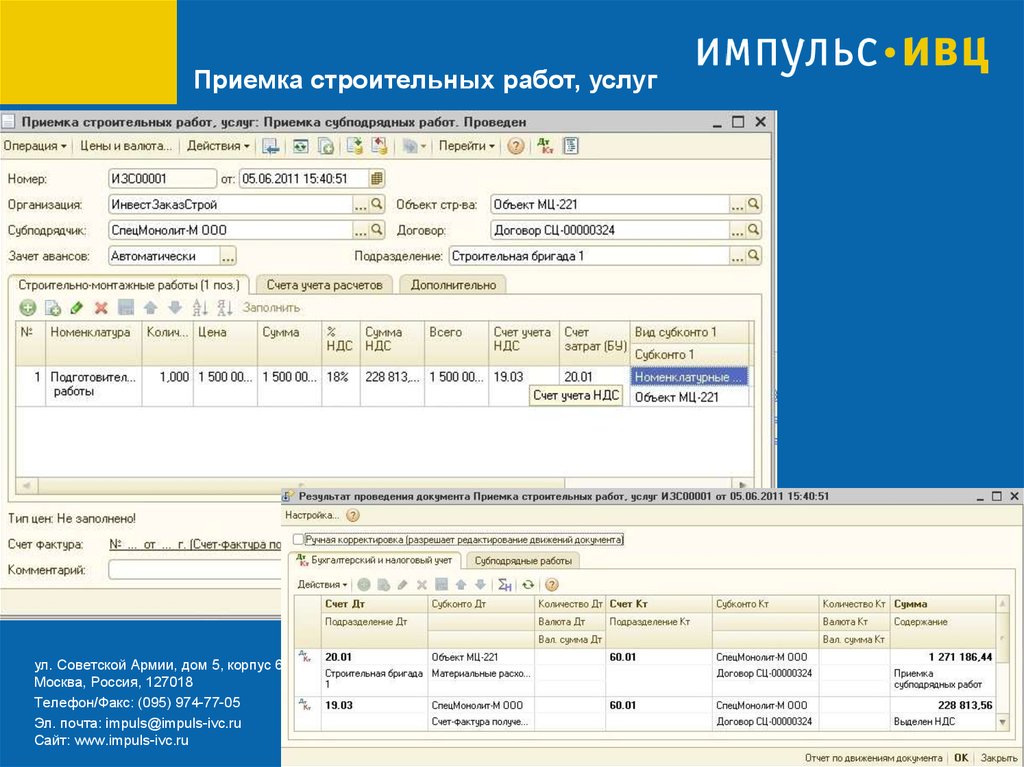Viewport: 1024px width, 767px height.
Task: Click Отчет по движениям документа button
Action: tap(873, 758)
